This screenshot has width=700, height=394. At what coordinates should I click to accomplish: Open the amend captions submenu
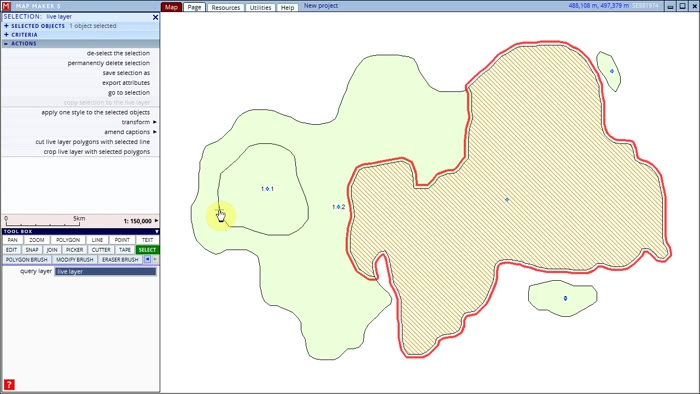pyautogui.click(x=130, y=132)
